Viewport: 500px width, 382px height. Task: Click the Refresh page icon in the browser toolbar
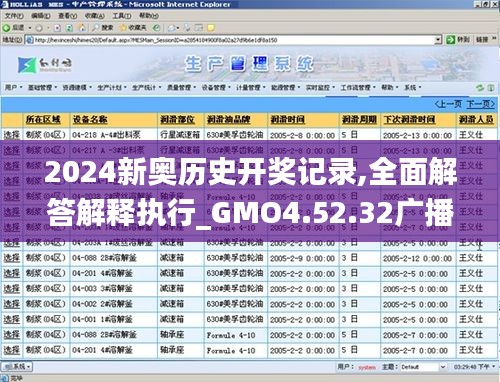click(69, 28)
